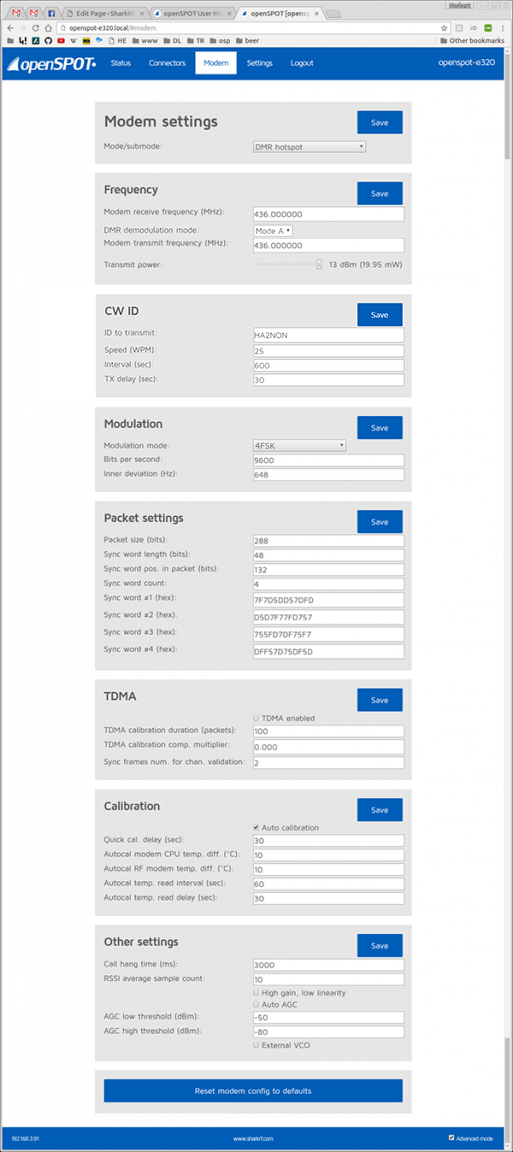The height and width of the screenshot is (1152, 513).
Task: Open the Chrome menu icon
Action: (x=501, y=27)
